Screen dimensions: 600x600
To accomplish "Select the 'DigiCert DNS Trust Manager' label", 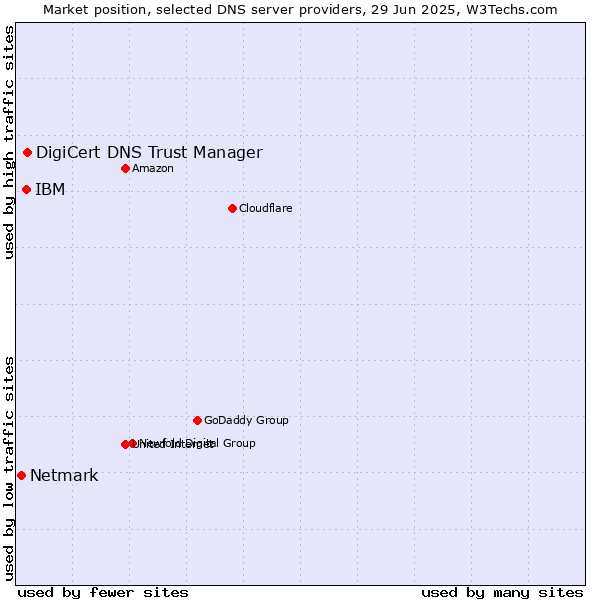I will point(149,153).
